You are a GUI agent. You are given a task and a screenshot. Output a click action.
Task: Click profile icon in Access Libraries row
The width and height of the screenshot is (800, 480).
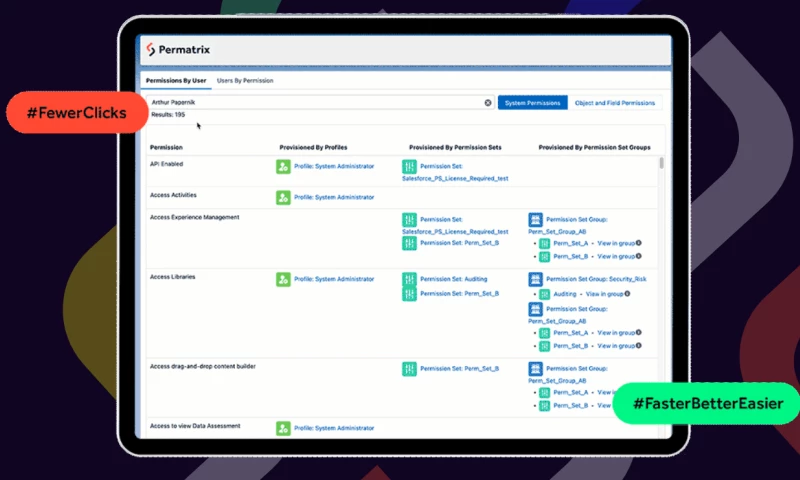point(283,279)
